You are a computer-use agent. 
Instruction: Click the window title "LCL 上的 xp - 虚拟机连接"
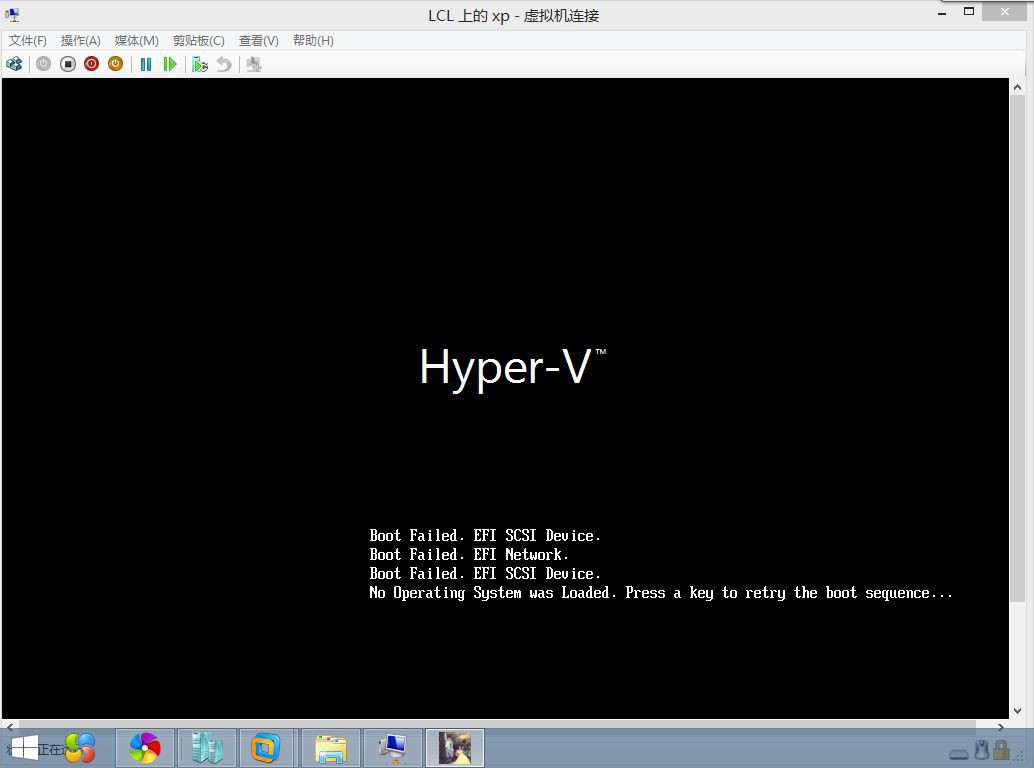514,15
